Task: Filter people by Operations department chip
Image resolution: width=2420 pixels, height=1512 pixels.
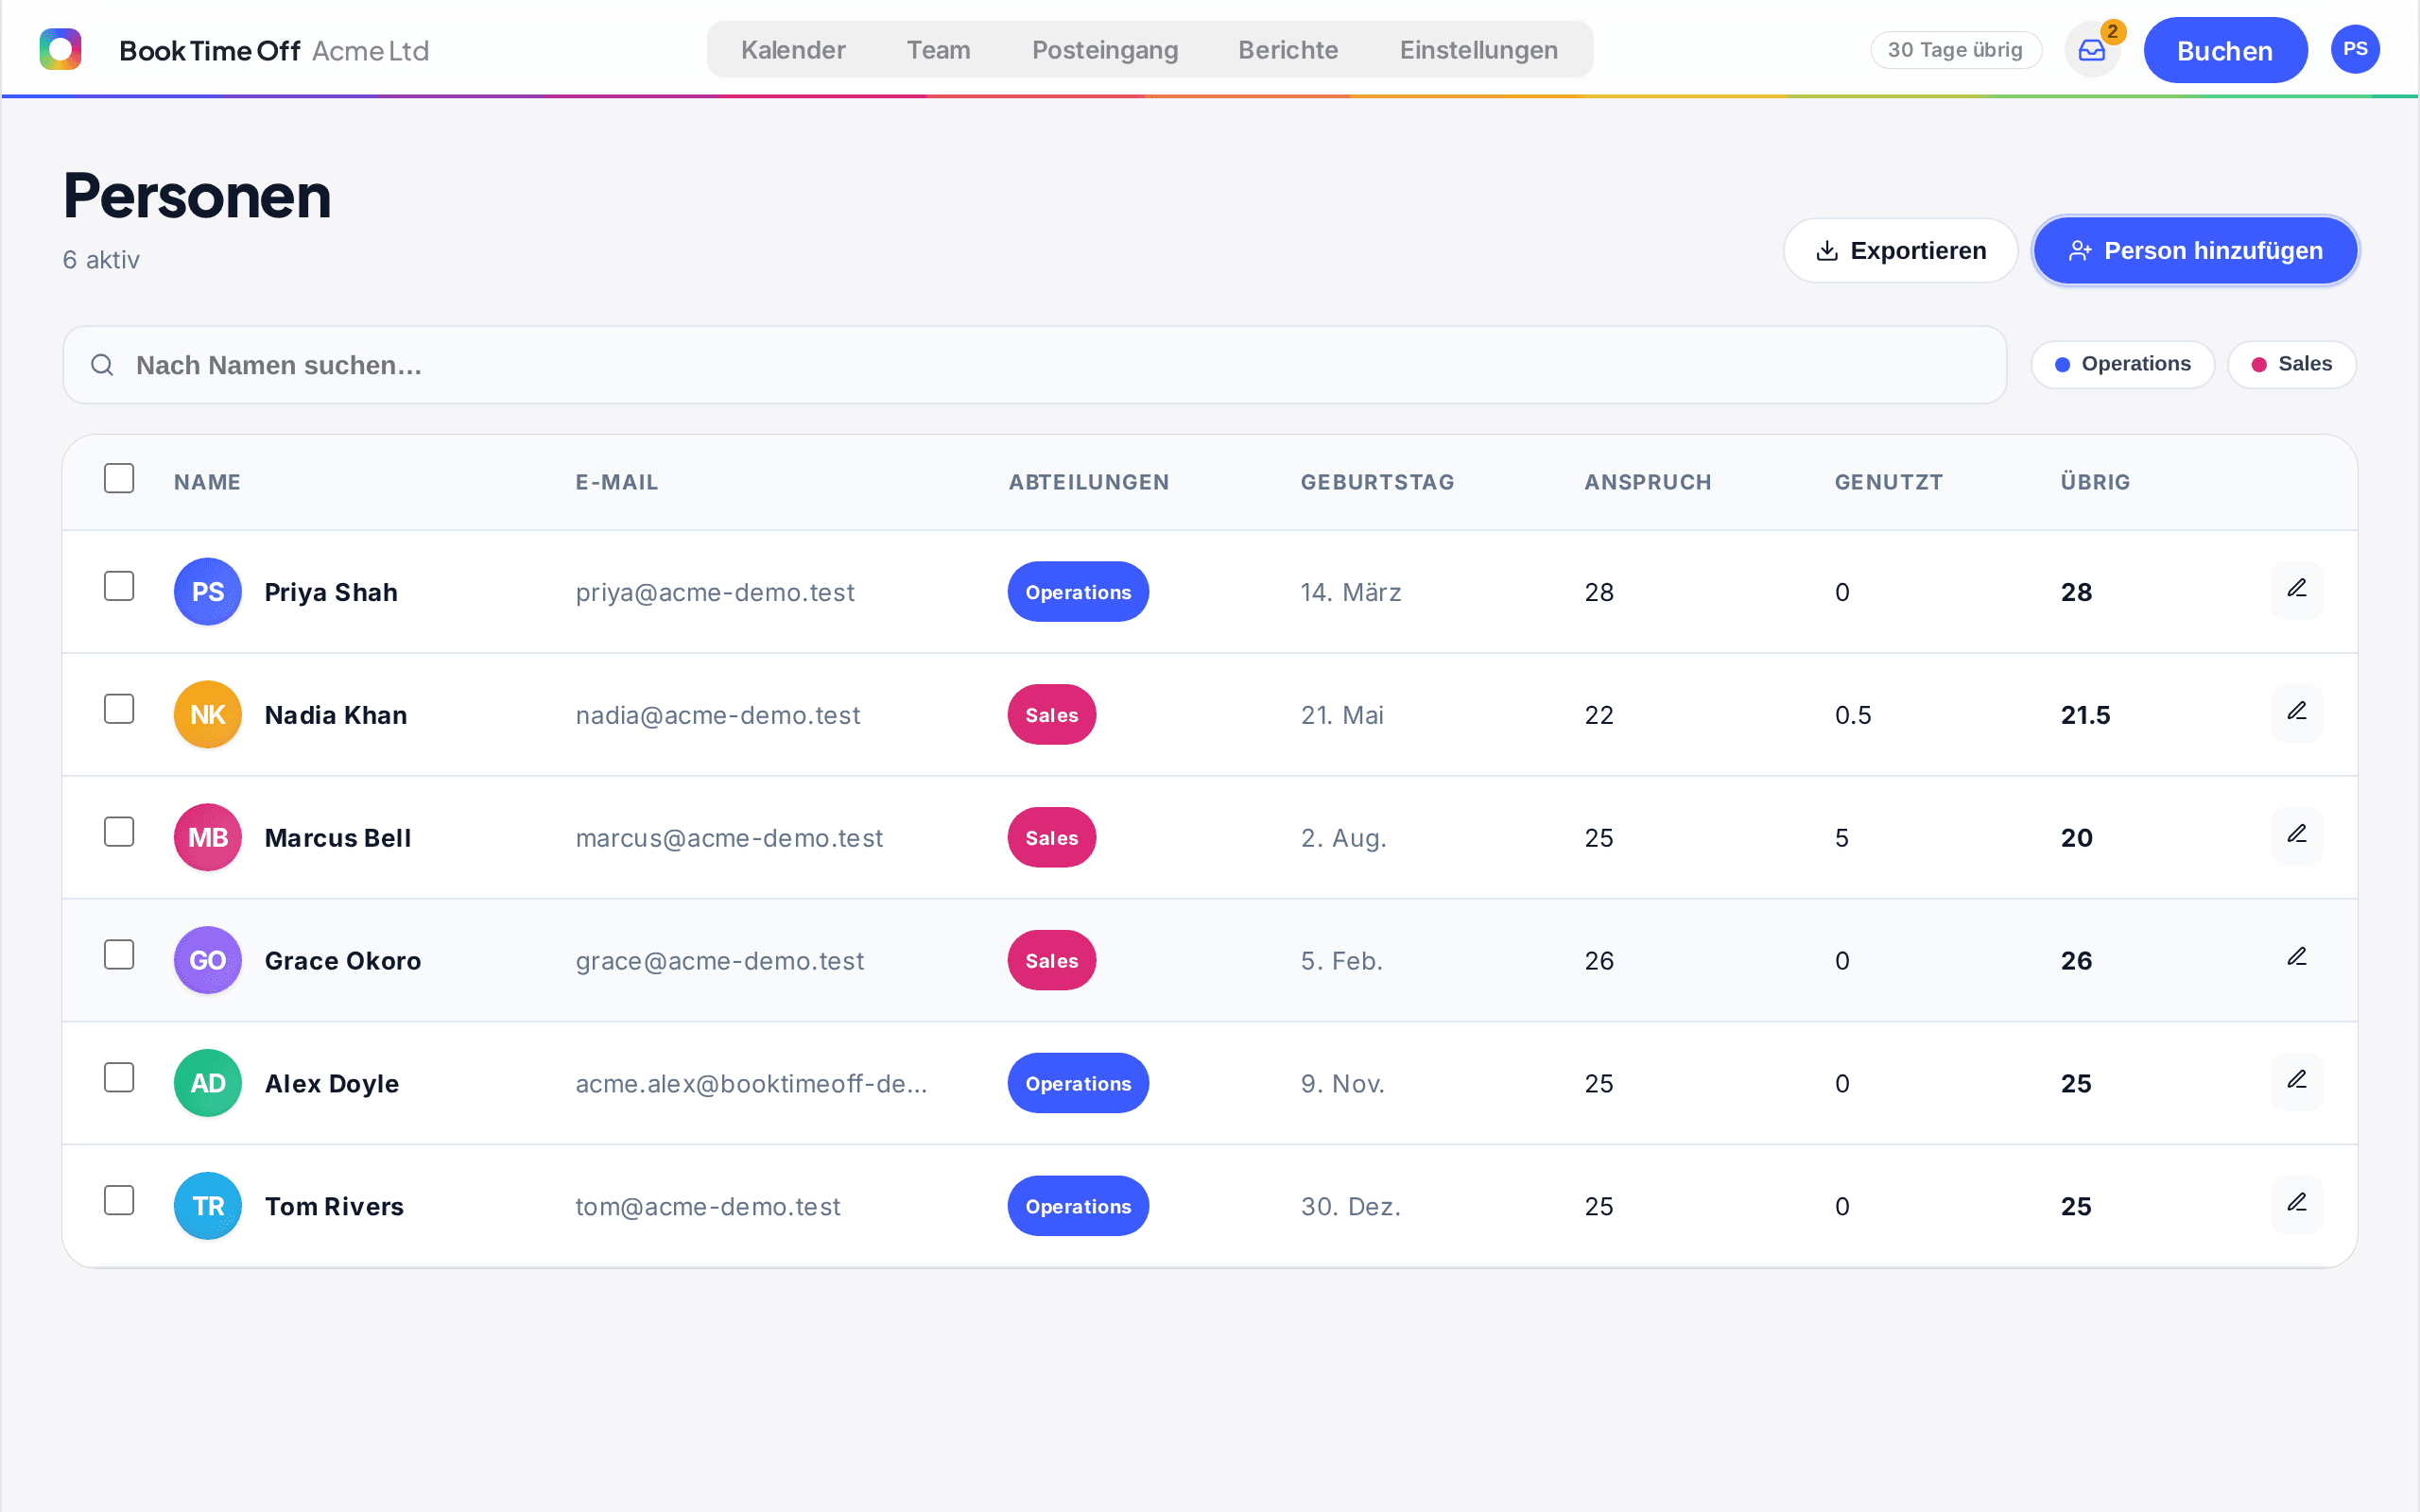Action: point(2122,364)
